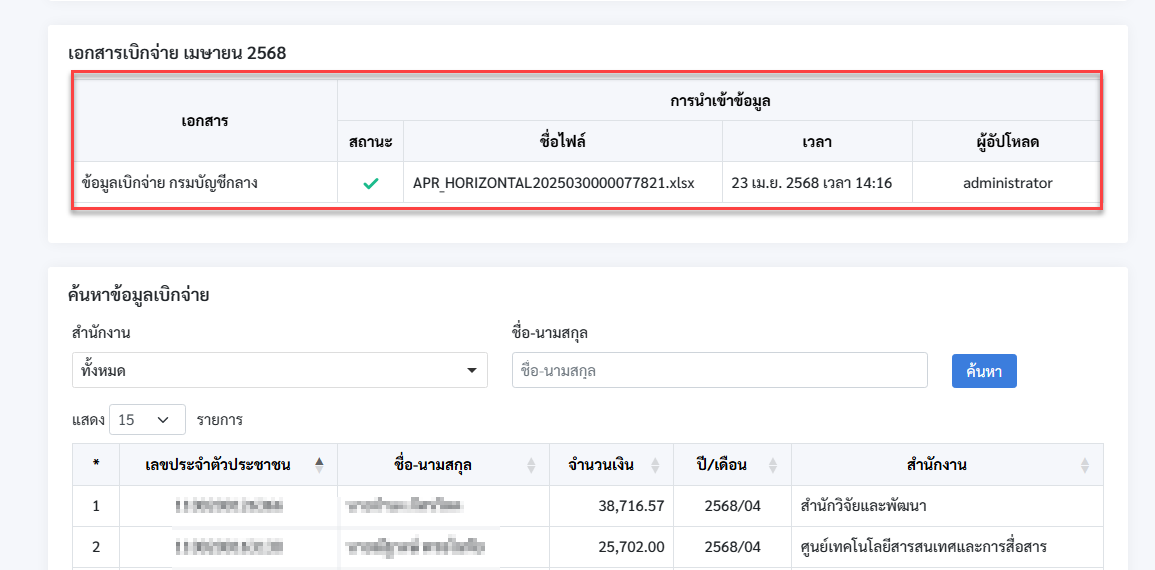Click heading เอกสารเบิกจ่าย เมษายน 2568
The width and height of the screenshot is (1155, 570).
pos(177,53)
